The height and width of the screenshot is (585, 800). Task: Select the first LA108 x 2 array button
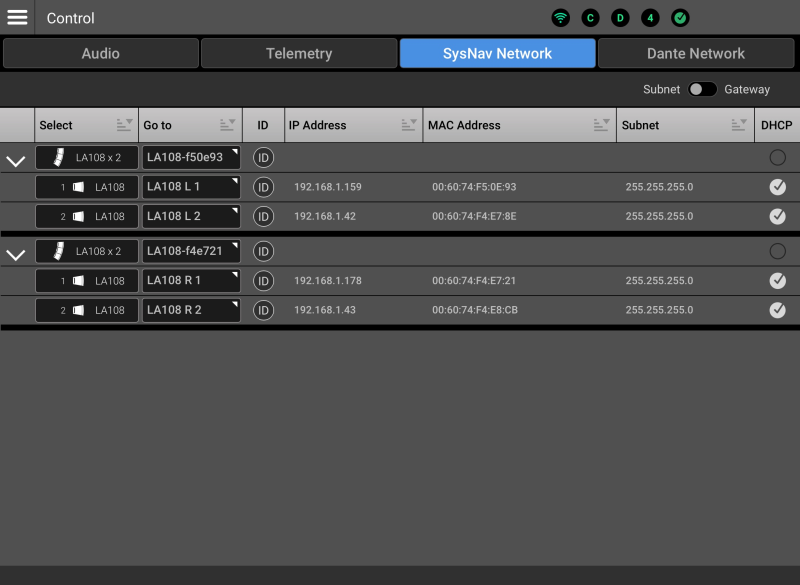pyautogui.click(x=87, y=157)
